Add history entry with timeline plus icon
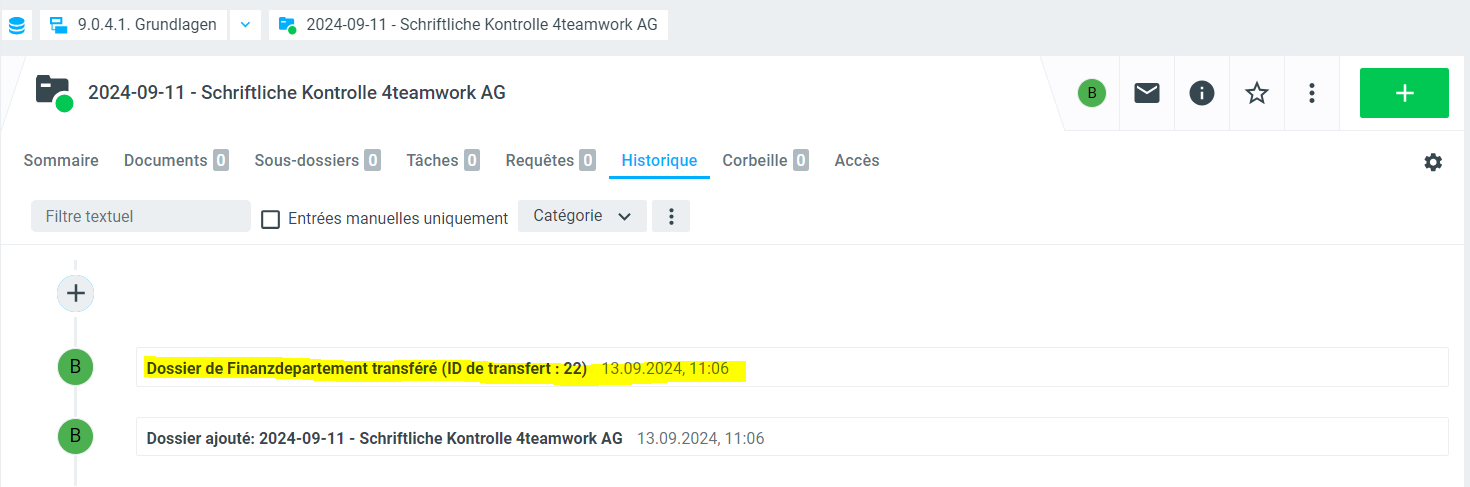Image resolution: width=1470 pixels, height=487 pixels. pyautogui.click(x=75, y=293)
